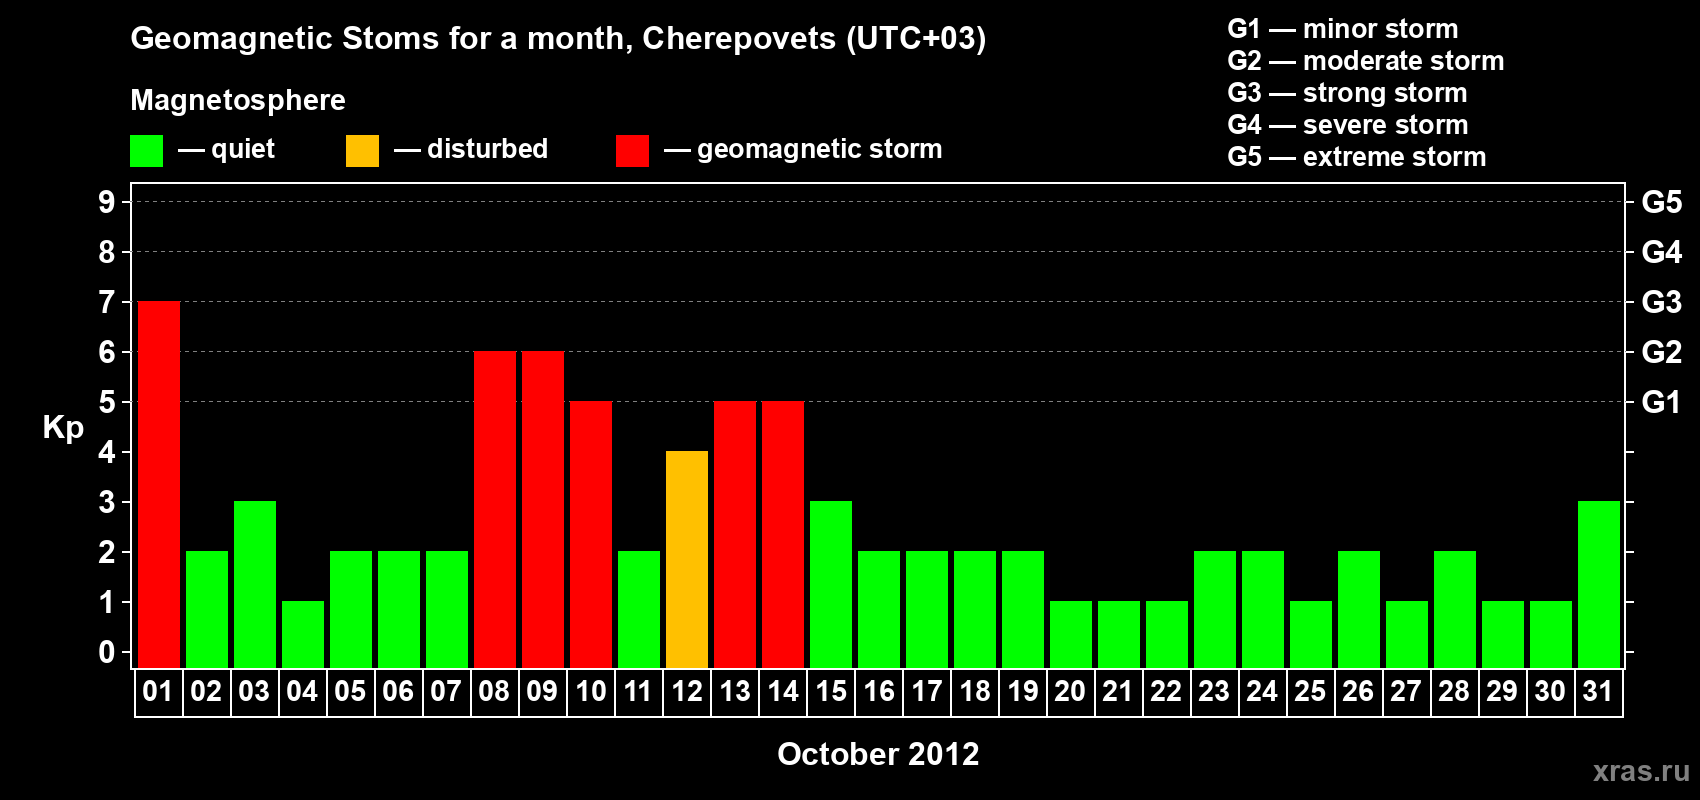Image resolution: width=1700 pixels, height=800 pixels.
Task: Click the green bar for day 04
Action: [x=303, y=635]
